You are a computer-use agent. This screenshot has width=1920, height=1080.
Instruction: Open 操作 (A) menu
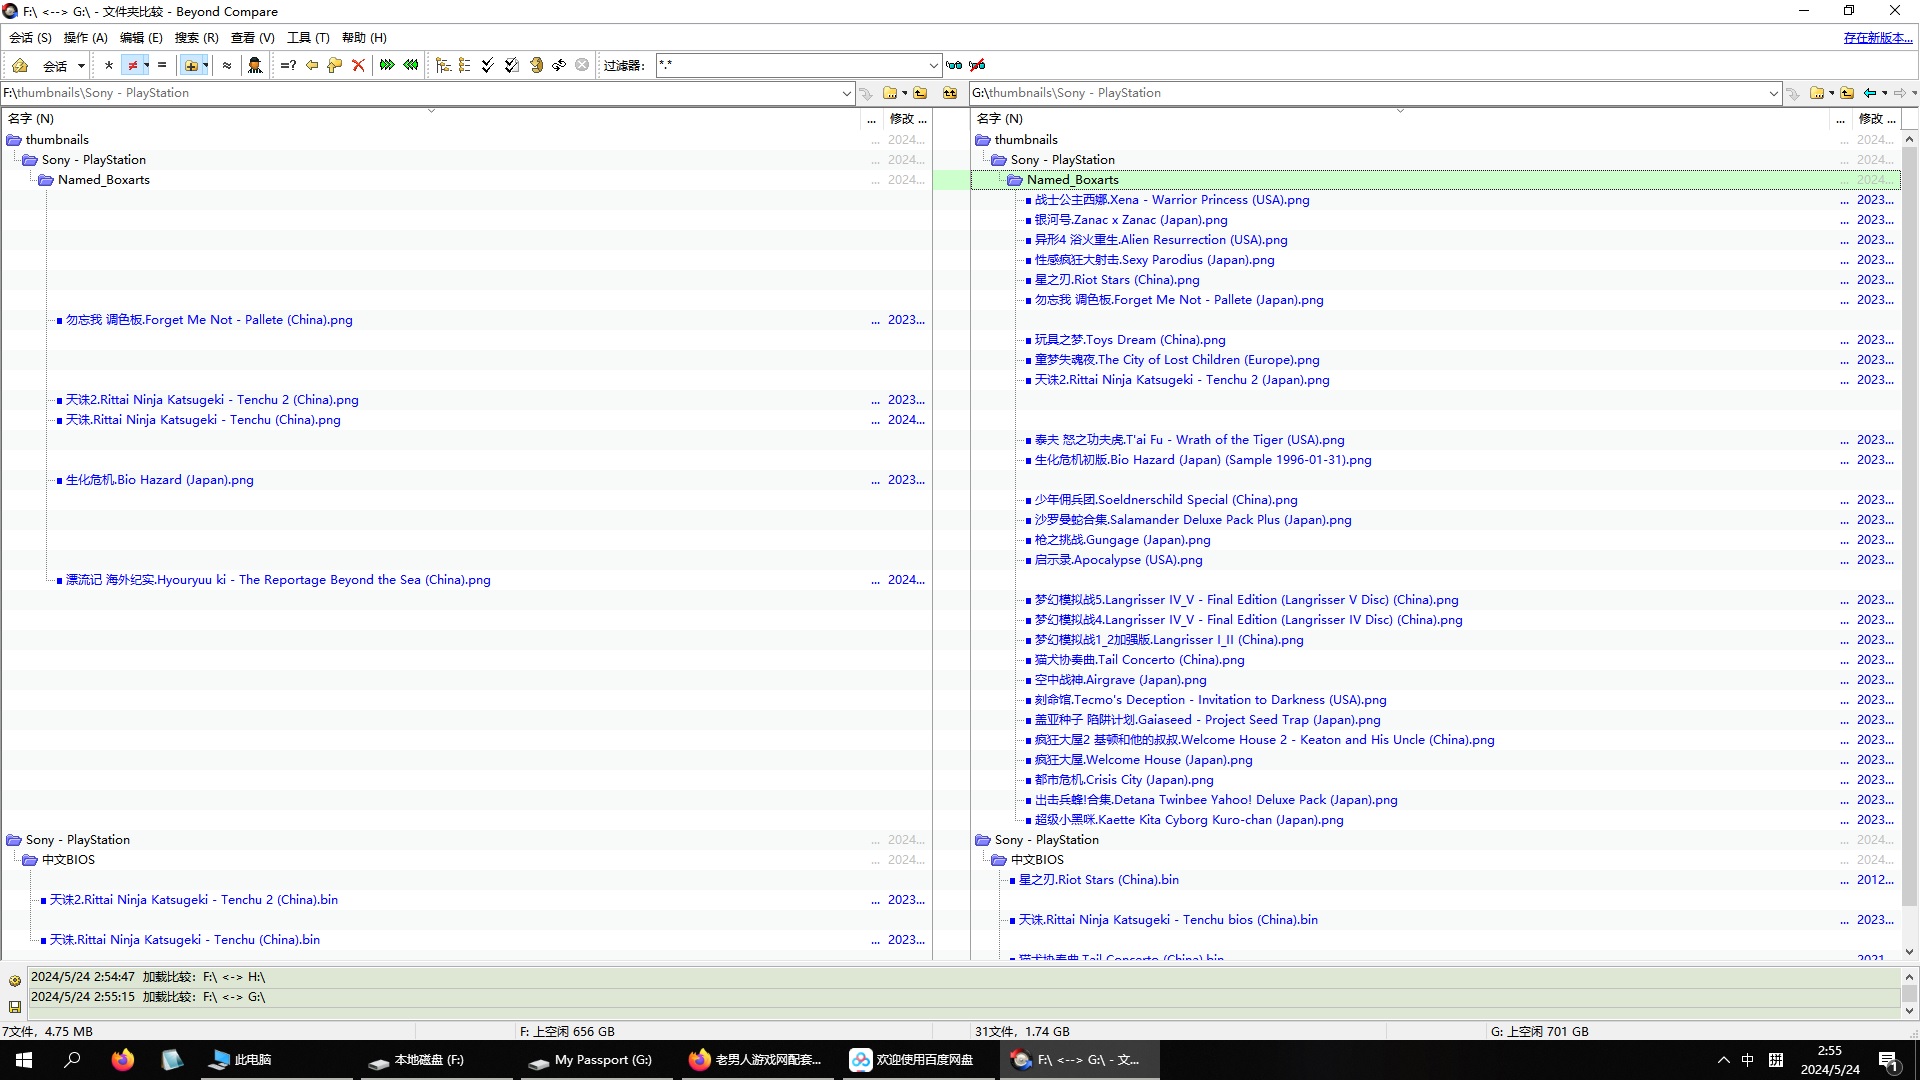coord(85,37)
